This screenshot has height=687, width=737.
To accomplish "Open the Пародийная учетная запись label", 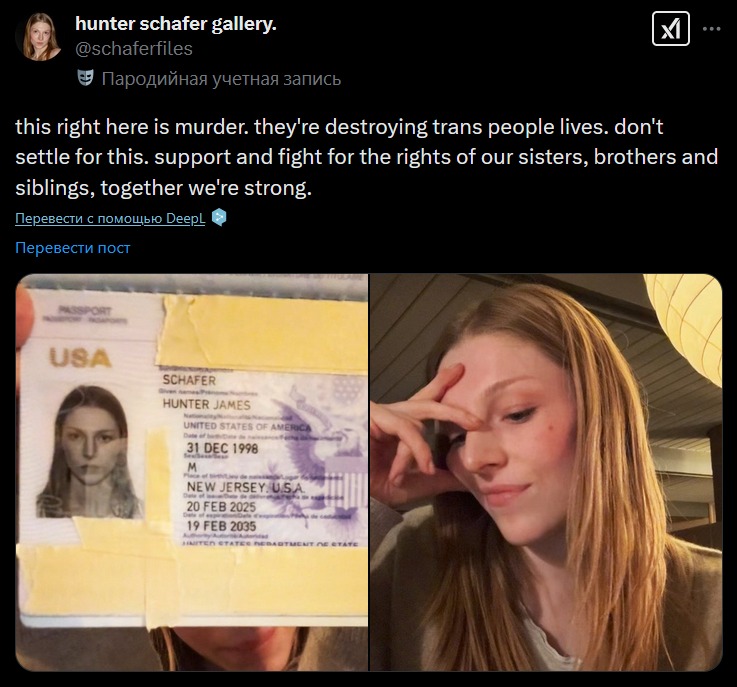I will pos(221,78).
